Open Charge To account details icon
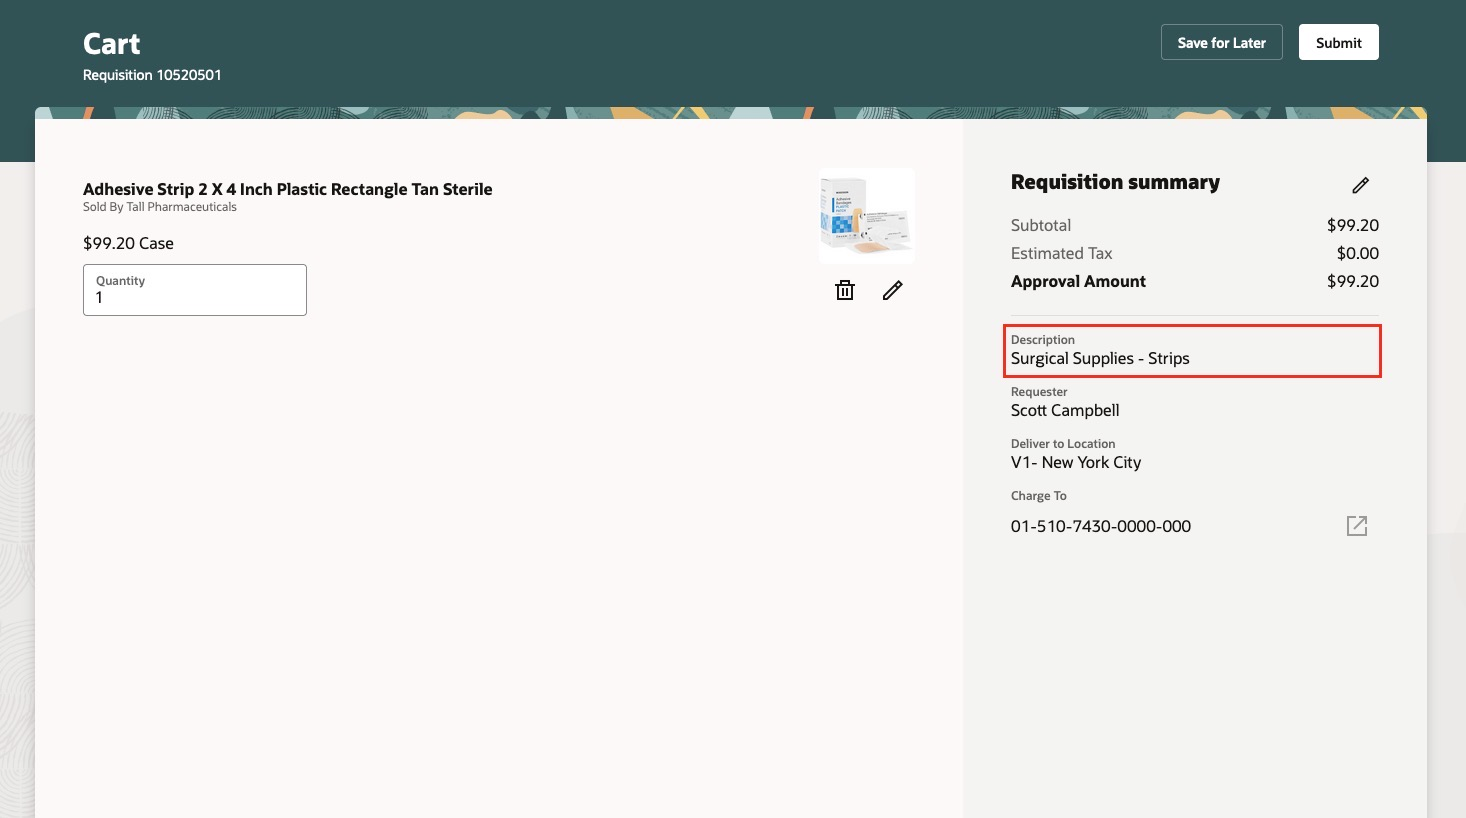The width and height of the screenshot is (1466, 818). coord(1357,526)
